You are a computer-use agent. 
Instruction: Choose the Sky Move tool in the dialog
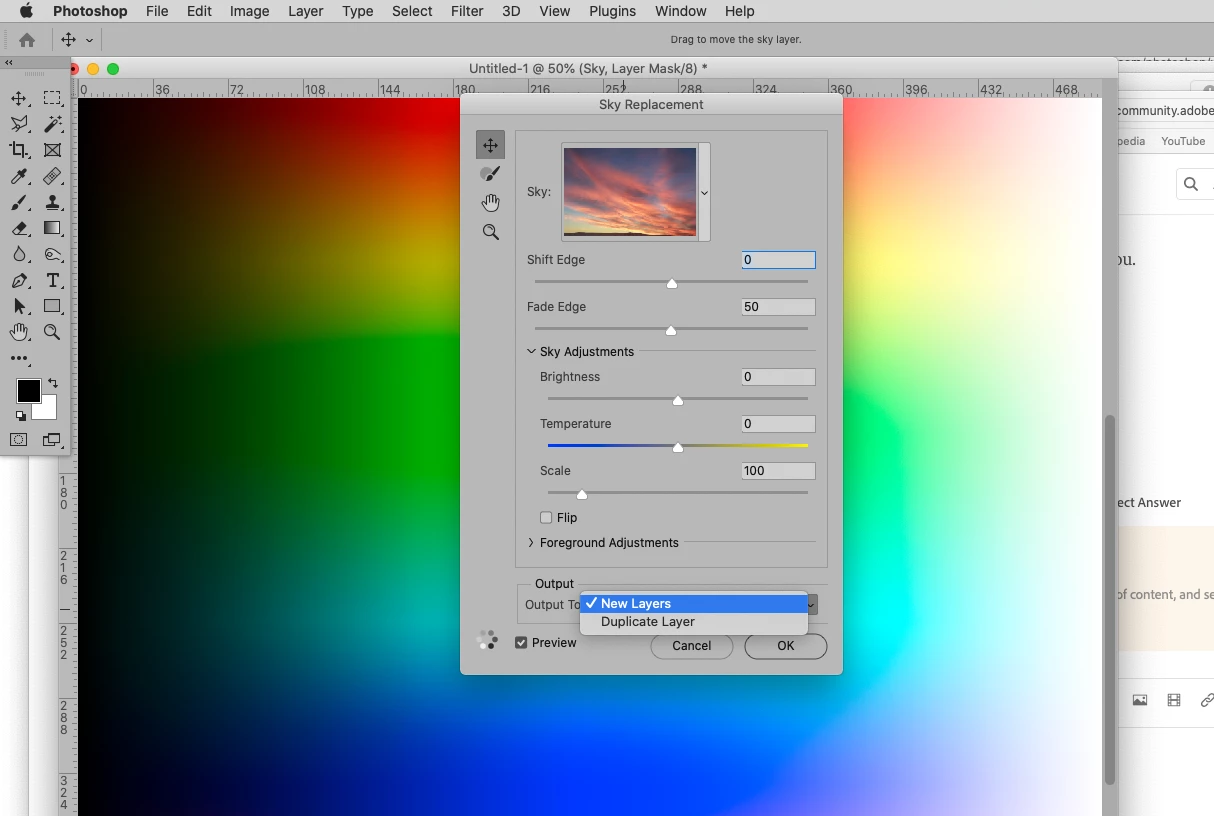(x=490, y=145)
